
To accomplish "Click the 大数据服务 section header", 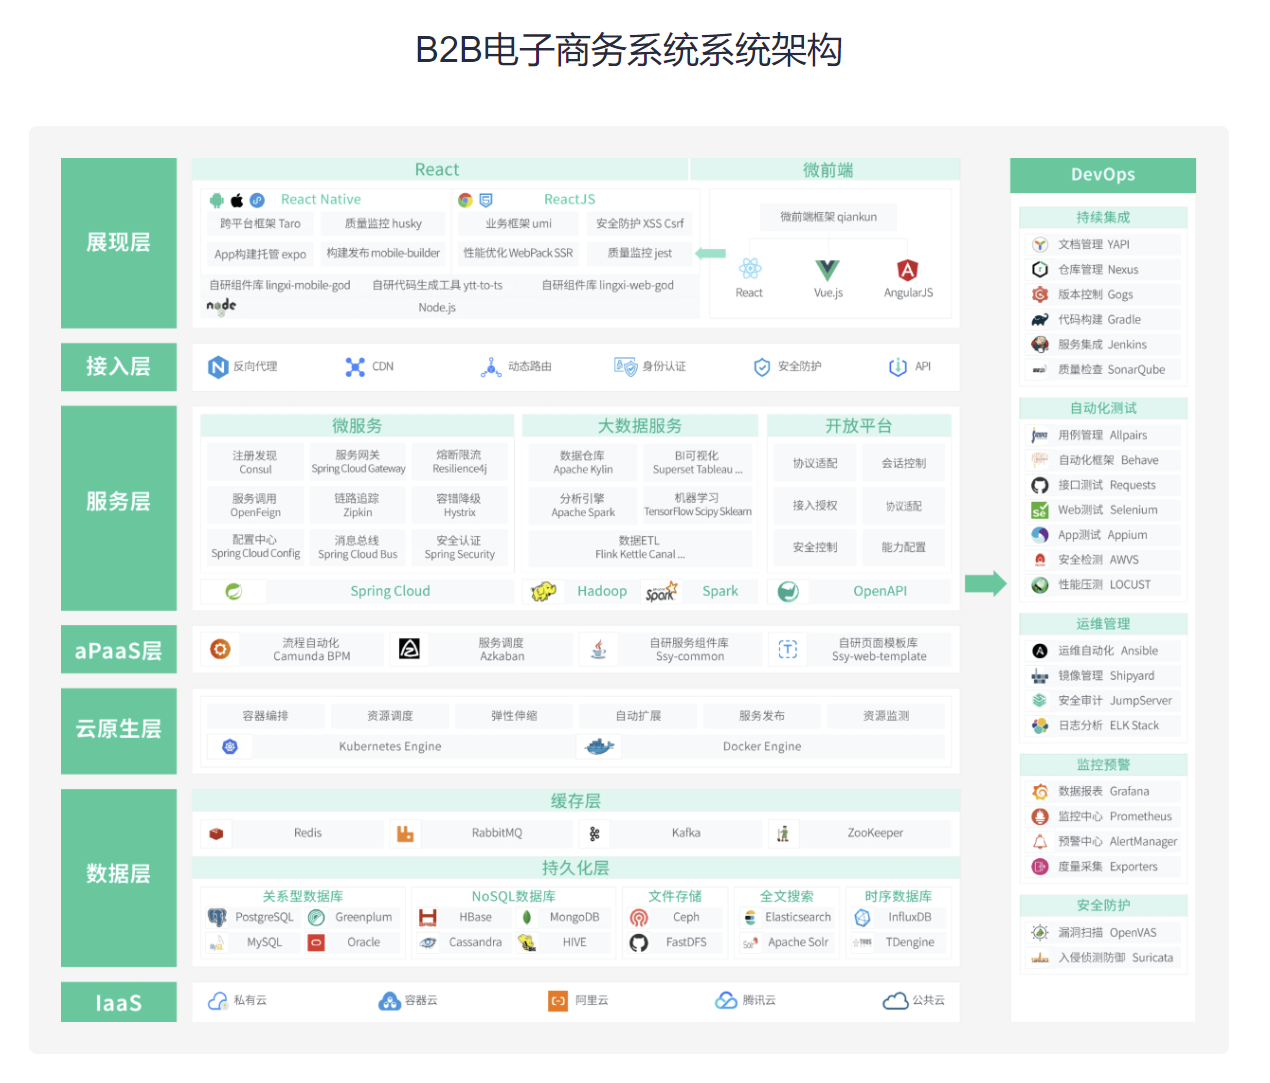I will point(640,426).
